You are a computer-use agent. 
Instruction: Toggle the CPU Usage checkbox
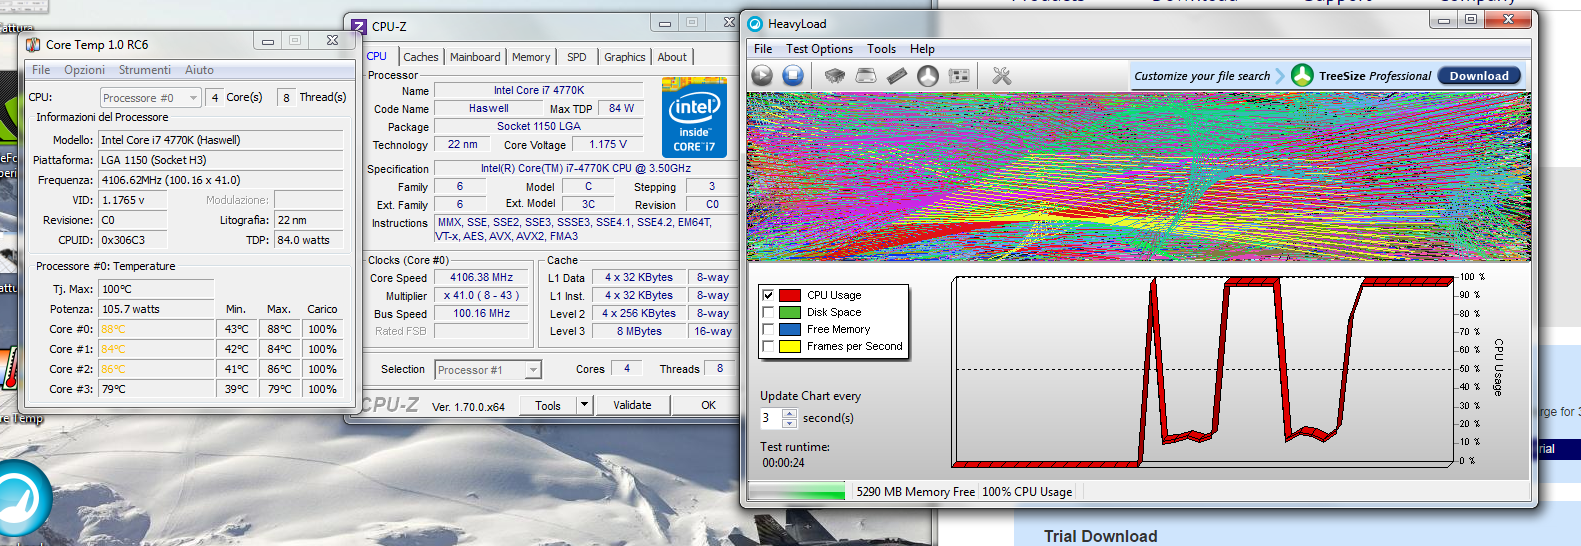pos(768,295)
